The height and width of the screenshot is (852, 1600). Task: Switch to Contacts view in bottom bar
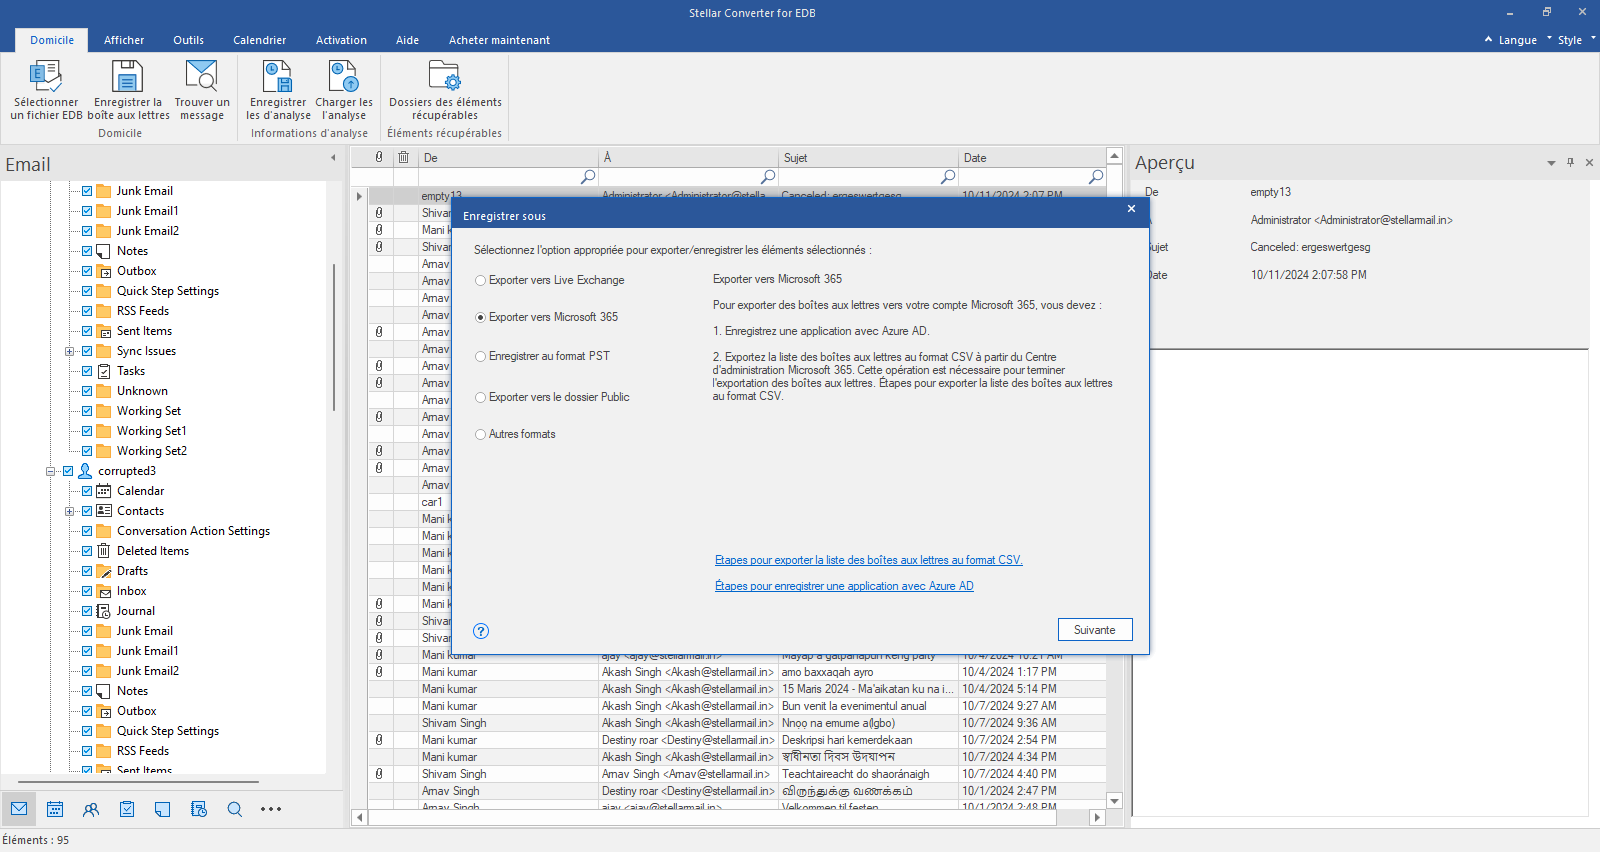pos(91,809)
